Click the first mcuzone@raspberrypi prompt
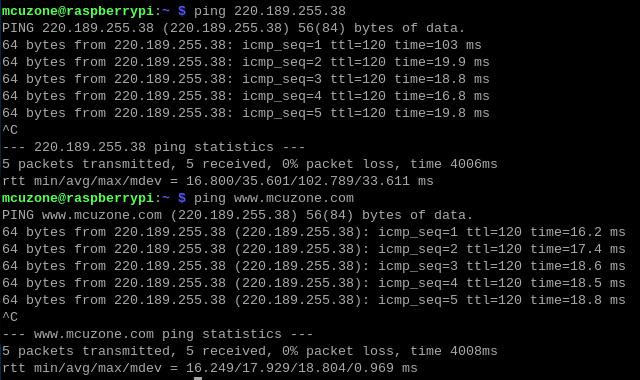 78,11
